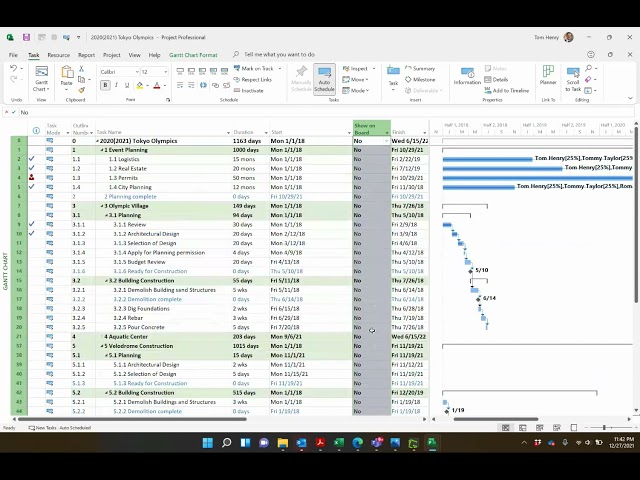
Task: Confirm entry with formula bar checkmark
Action: 14,112
